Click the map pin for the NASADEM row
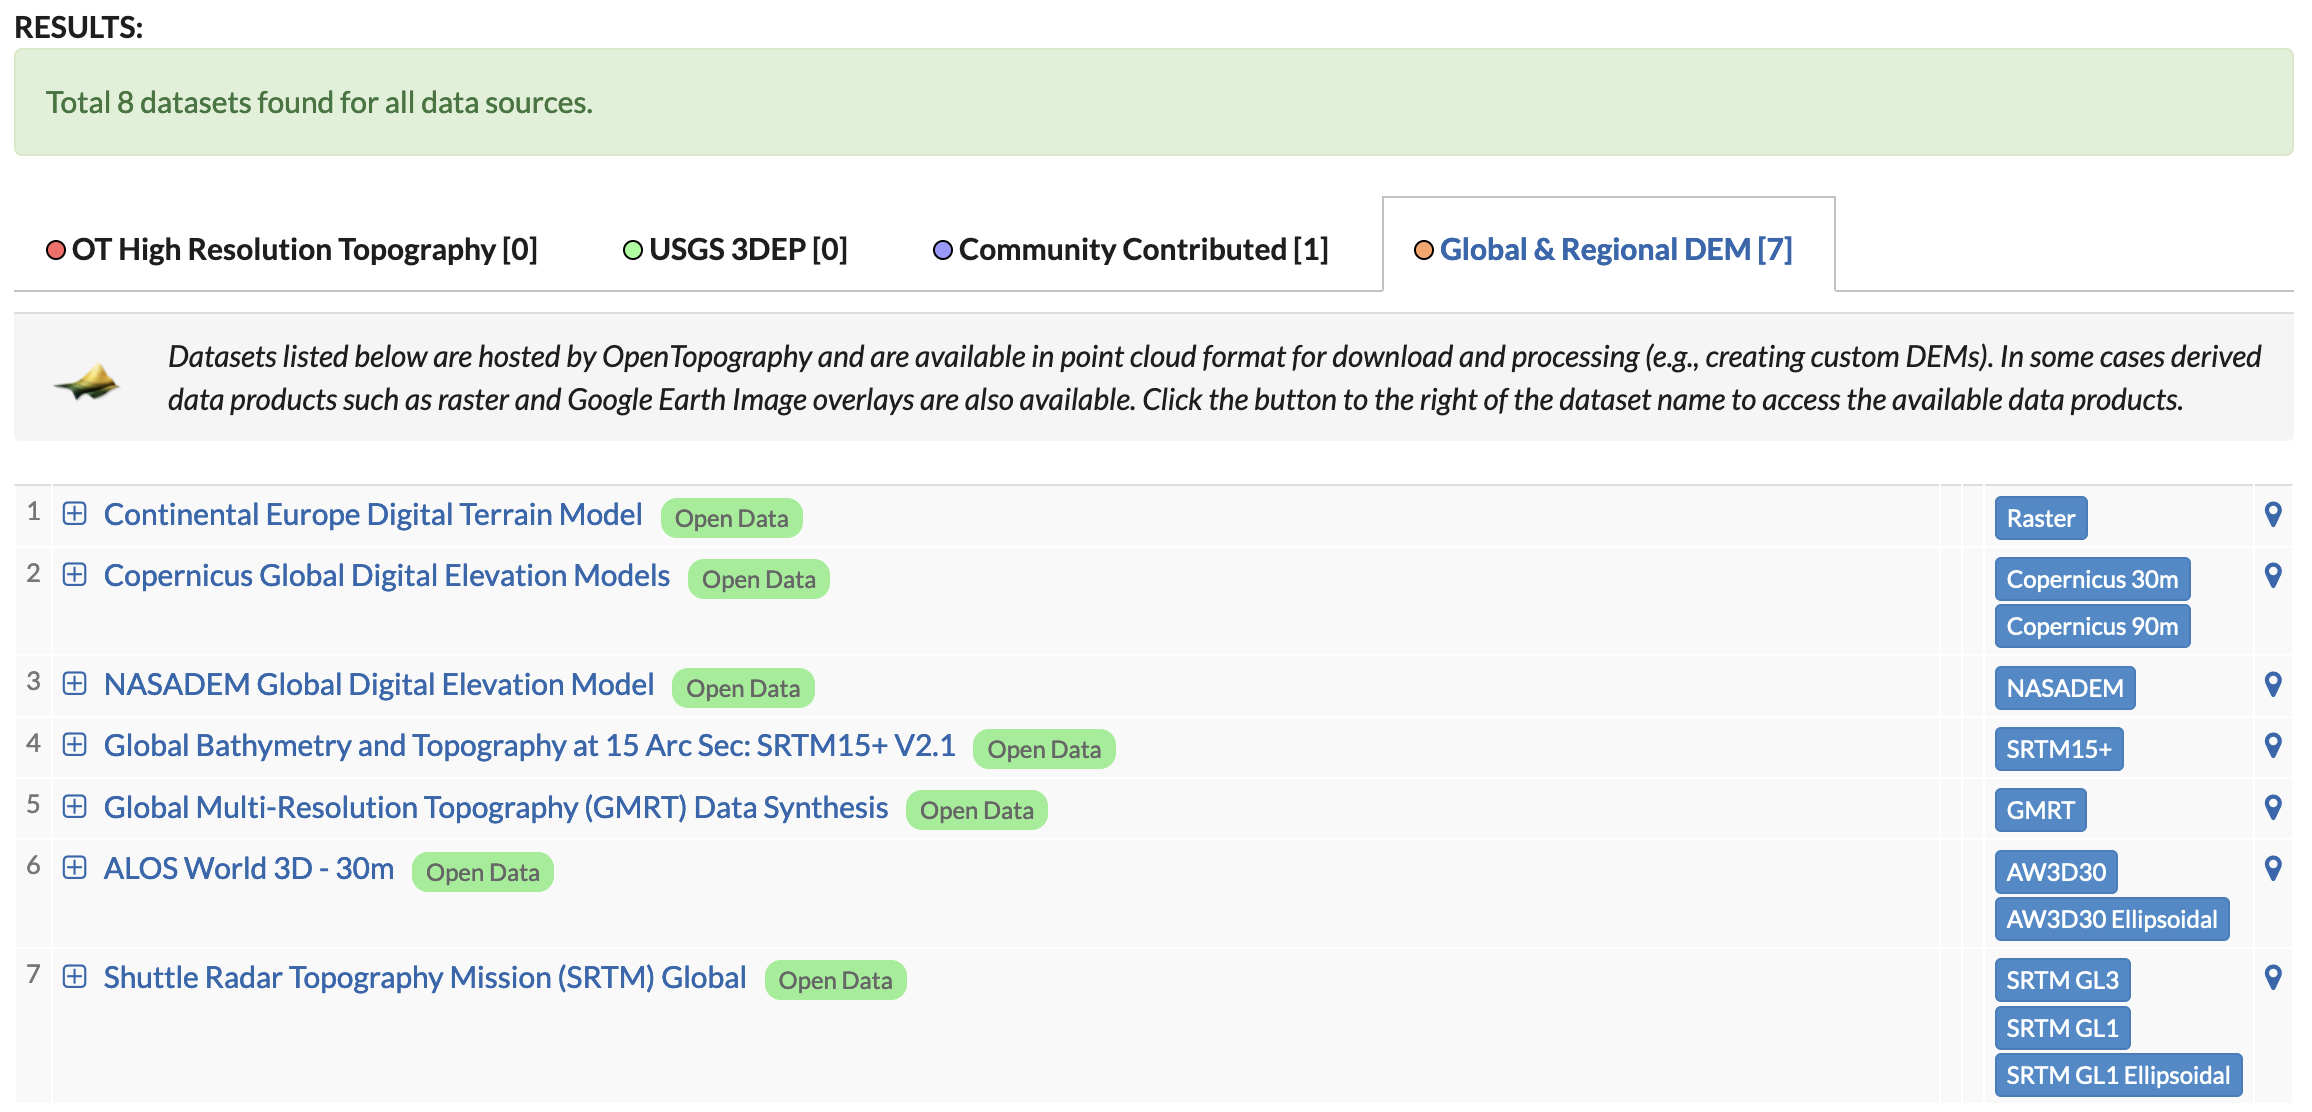Viewport: 2312px width, 1112px height. [2273, 684]
